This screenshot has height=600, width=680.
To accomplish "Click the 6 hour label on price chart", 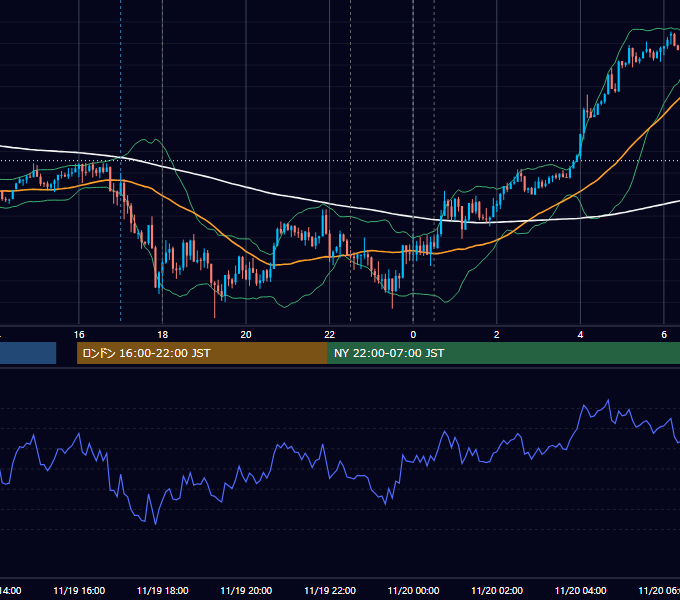I will pyautogui.click(x=664, y=335).
